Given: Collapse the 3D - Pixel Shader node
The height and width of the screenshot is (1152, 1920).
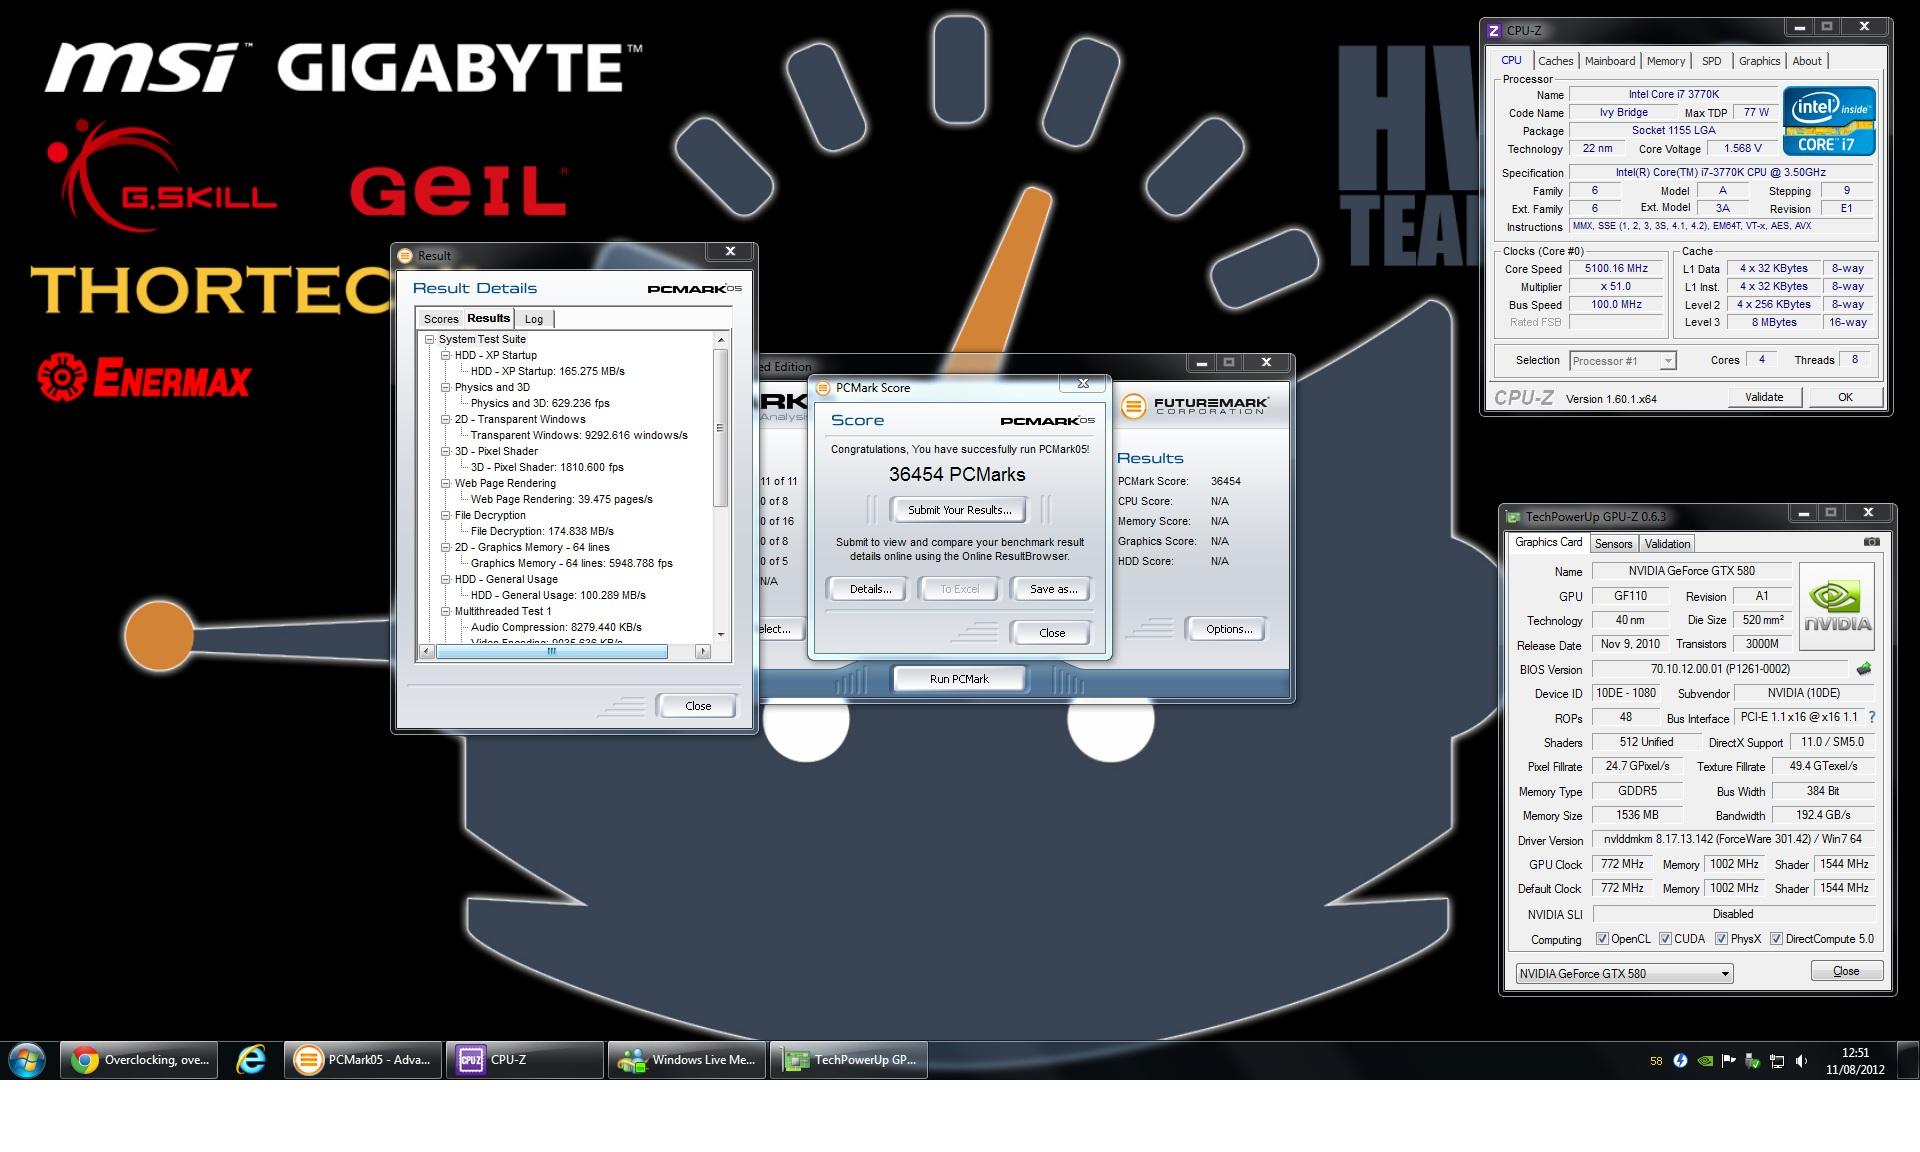Looking at the screenshot, I should tap(446, 451).
